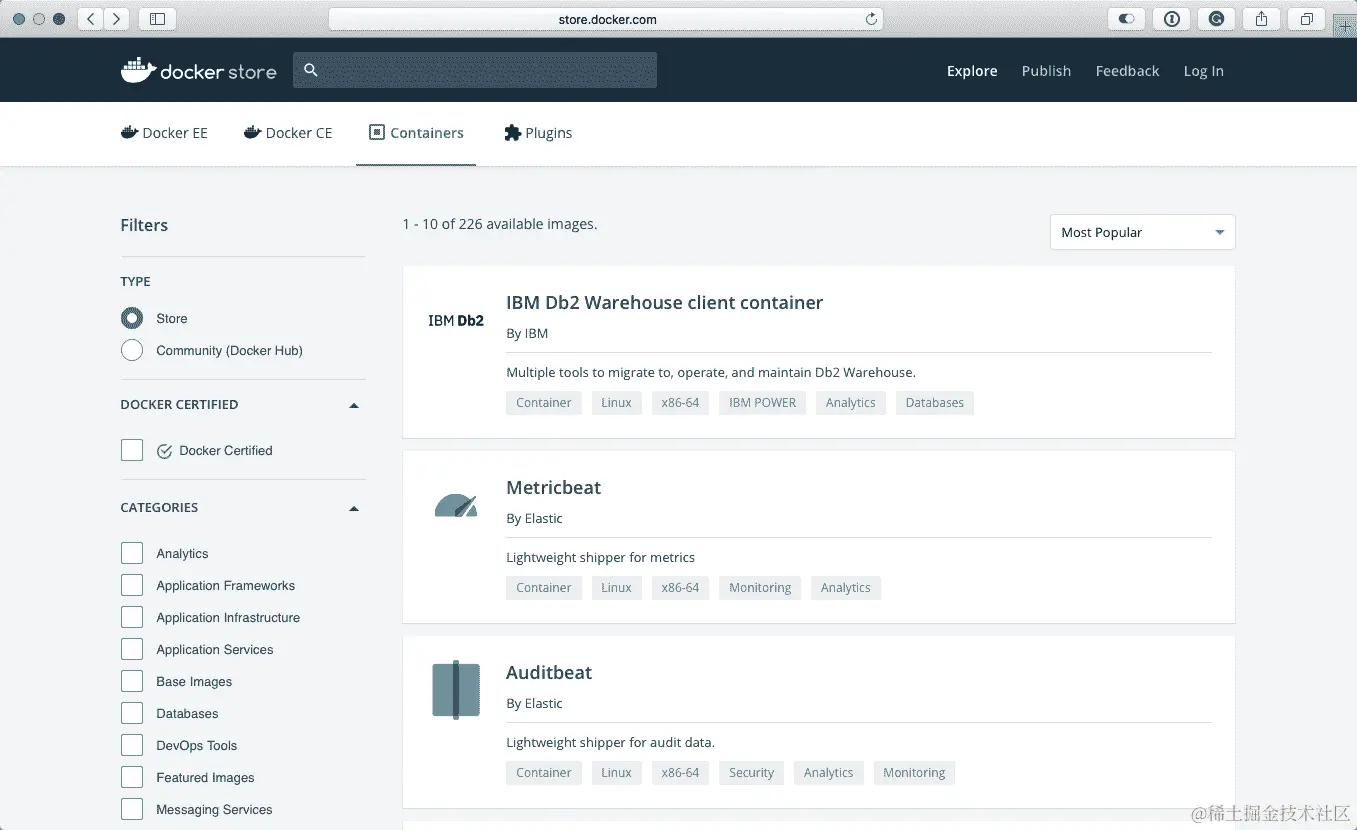This screenshot has height=830, width=1357.
Task: Open Publish in top navigation
Action: coord(1046,71)
